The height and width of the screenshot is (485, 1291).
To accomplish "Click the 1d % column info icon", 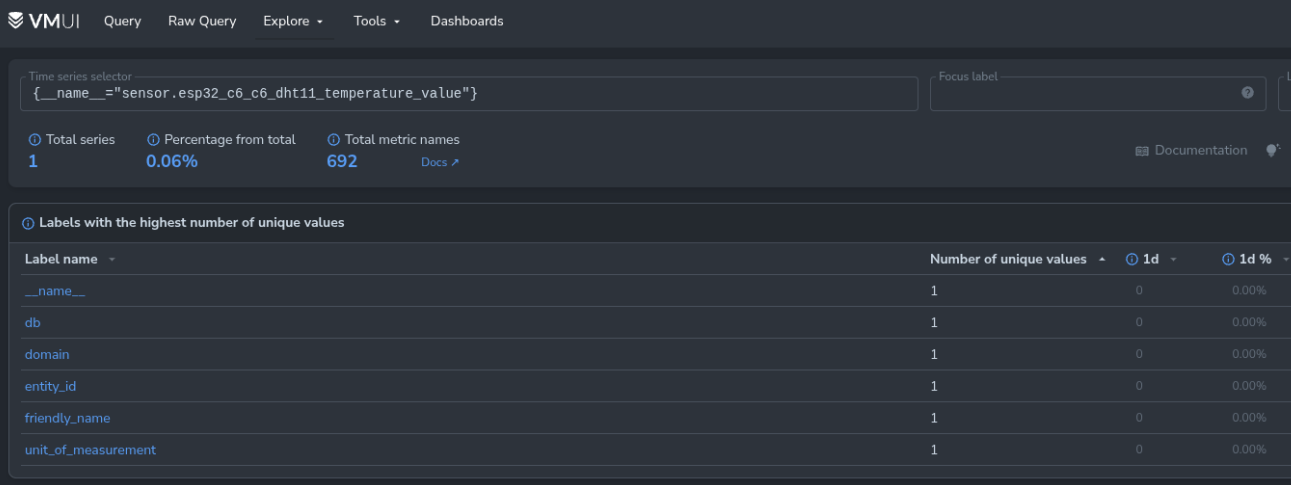I will (x=1228, y=259).
